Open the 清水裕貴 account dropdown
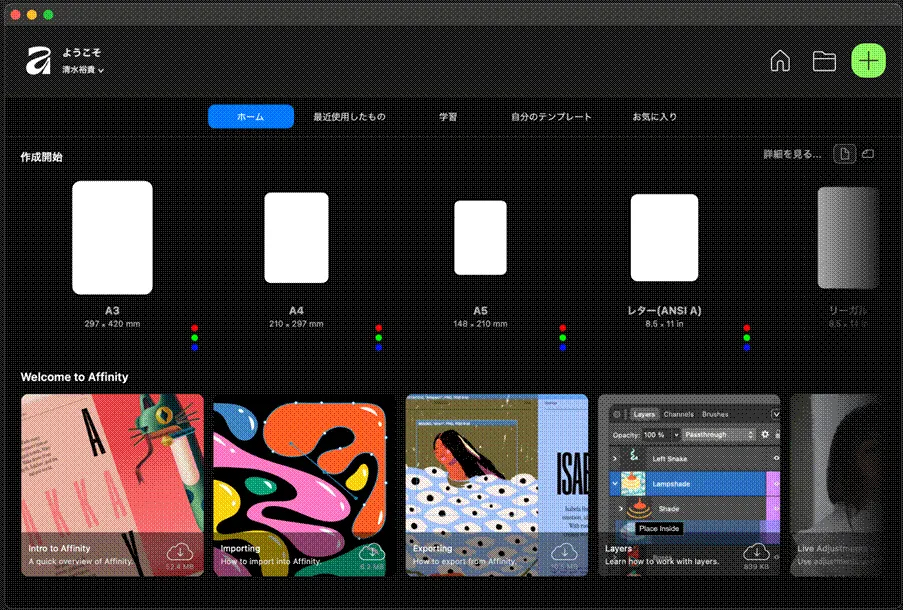Image resolution: width=903 pixels, height=610 pixels. point(80,70)
